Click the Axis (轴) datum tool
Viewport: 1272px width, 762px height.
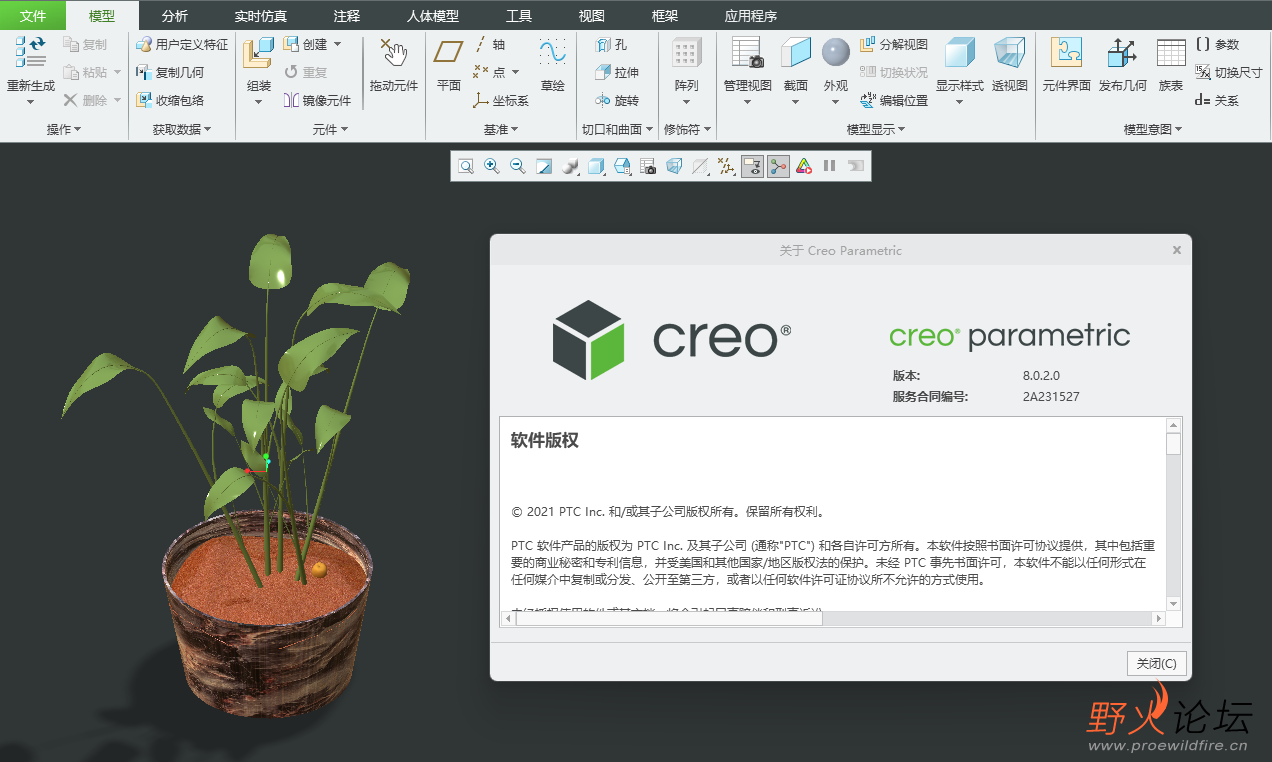tap(489, 45)
